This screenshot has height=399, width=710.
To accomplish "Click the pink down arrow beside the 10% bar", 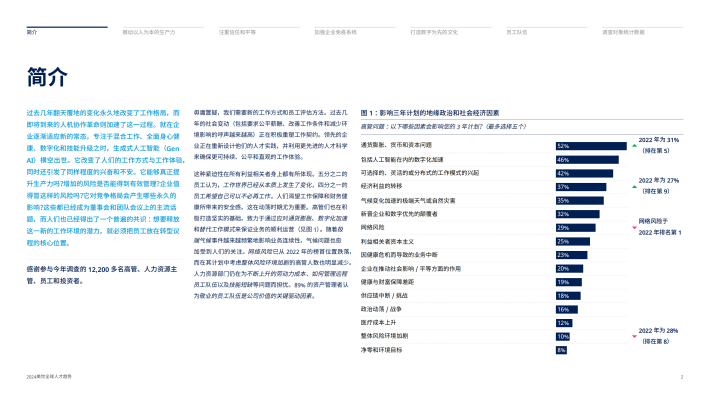I will [x=634, y=336].
